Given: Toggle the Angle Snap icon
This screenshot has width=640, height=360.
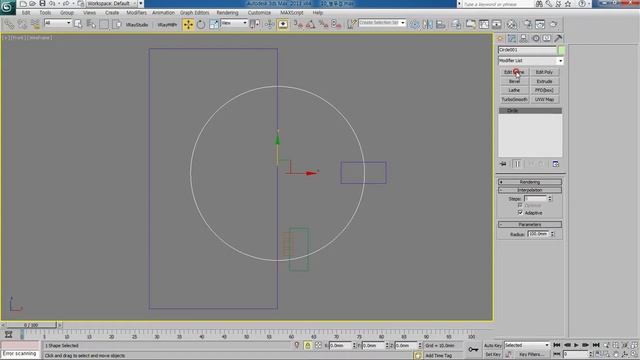Looking at the screenshot, I should [311, 24].
